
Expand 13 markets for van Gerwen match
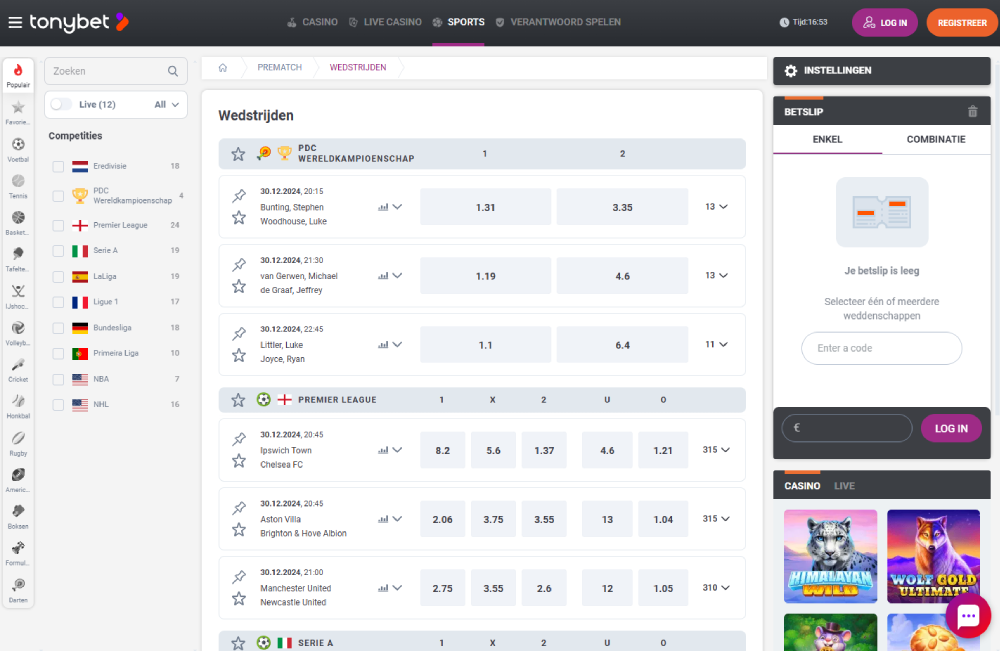tap(716, 275)
